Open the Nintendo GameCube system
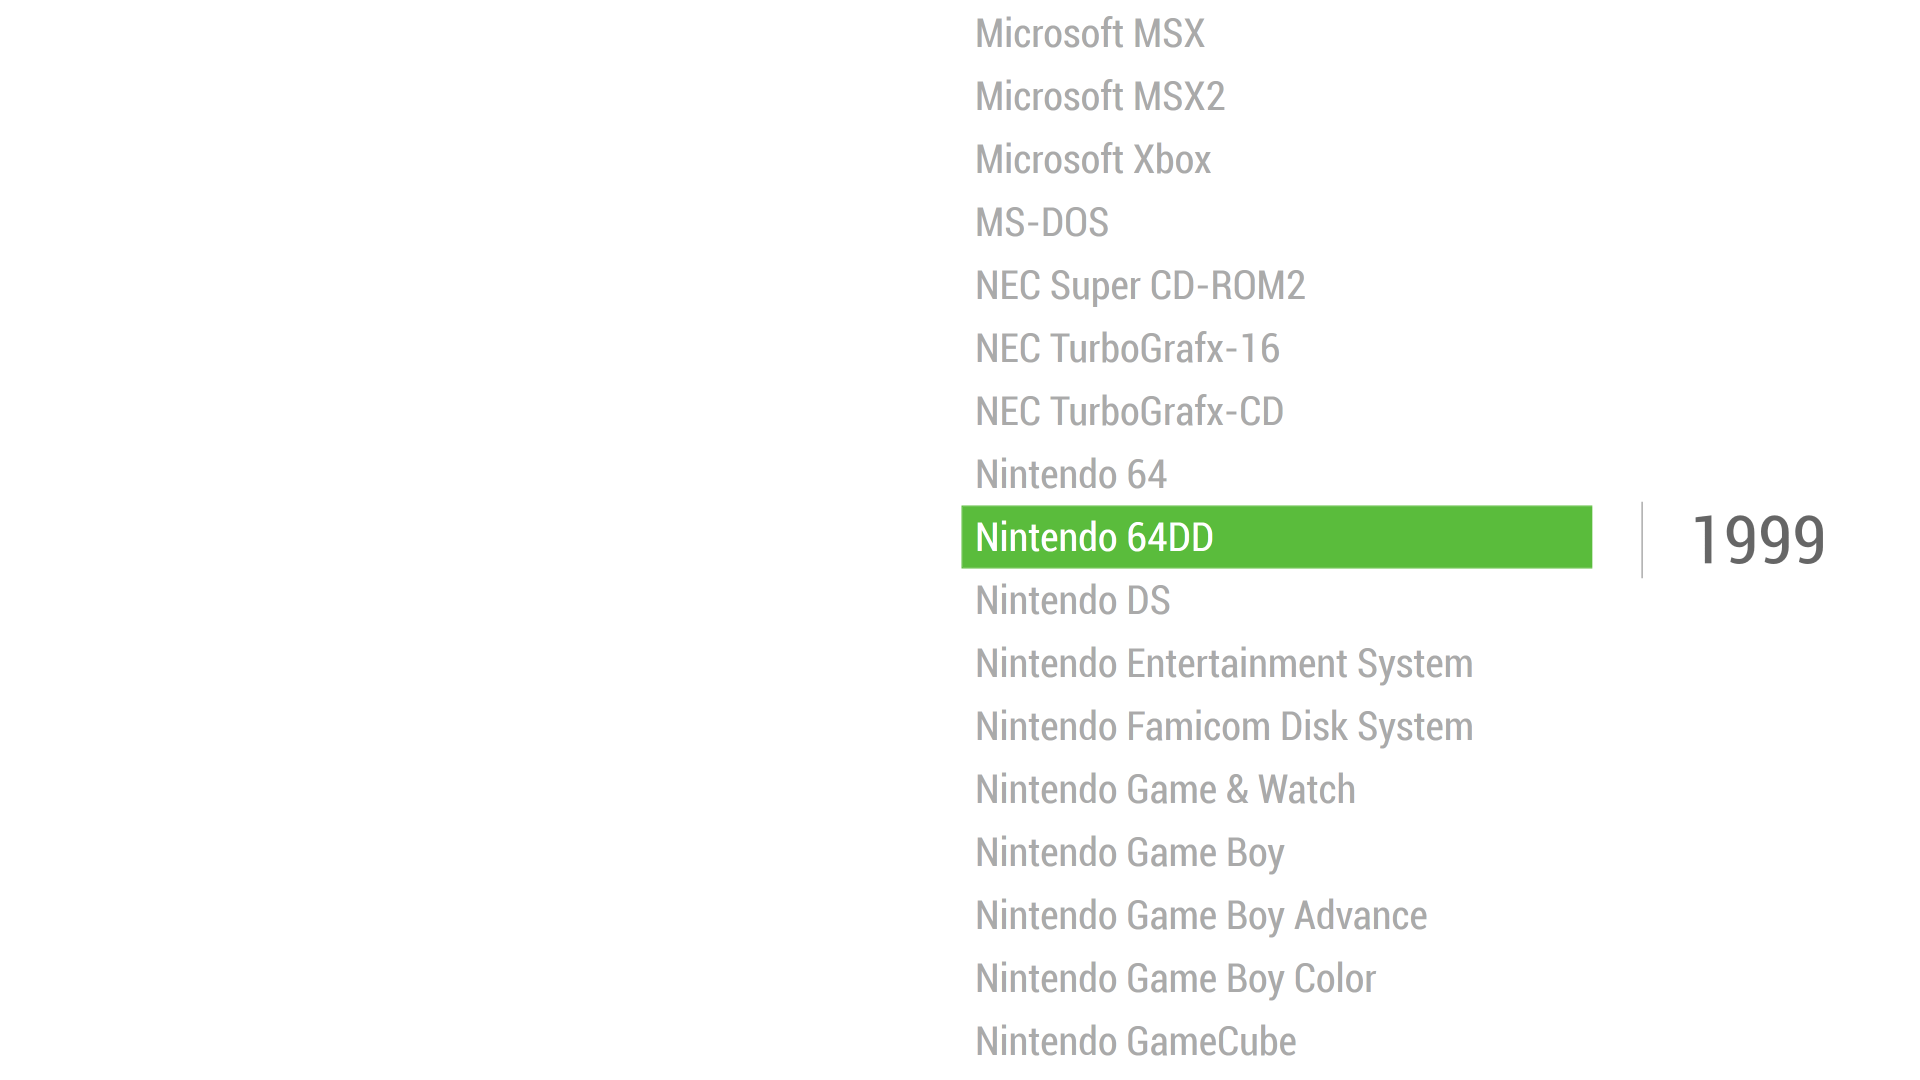This screenshot has width=1920, height=1080. click(1136, 1042)
